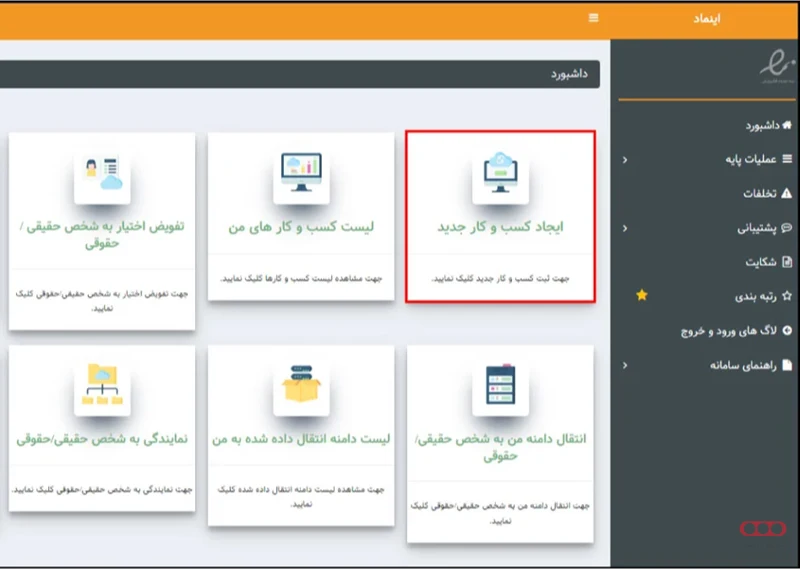Expand the پشتیبانی submenu chevron

(x=625, y=228)
